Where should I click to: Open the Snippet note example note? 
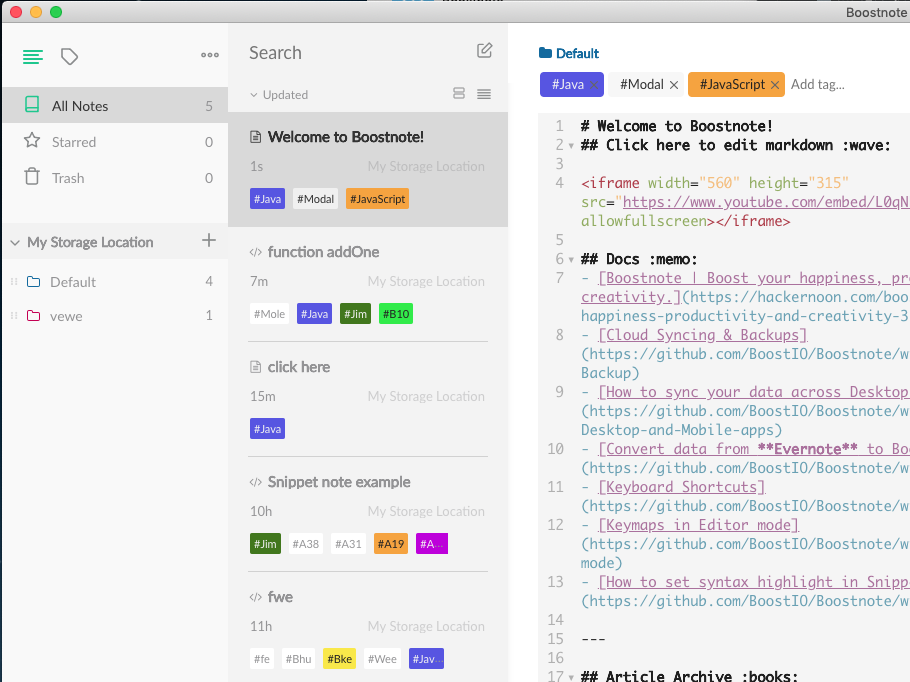point(368,514)
